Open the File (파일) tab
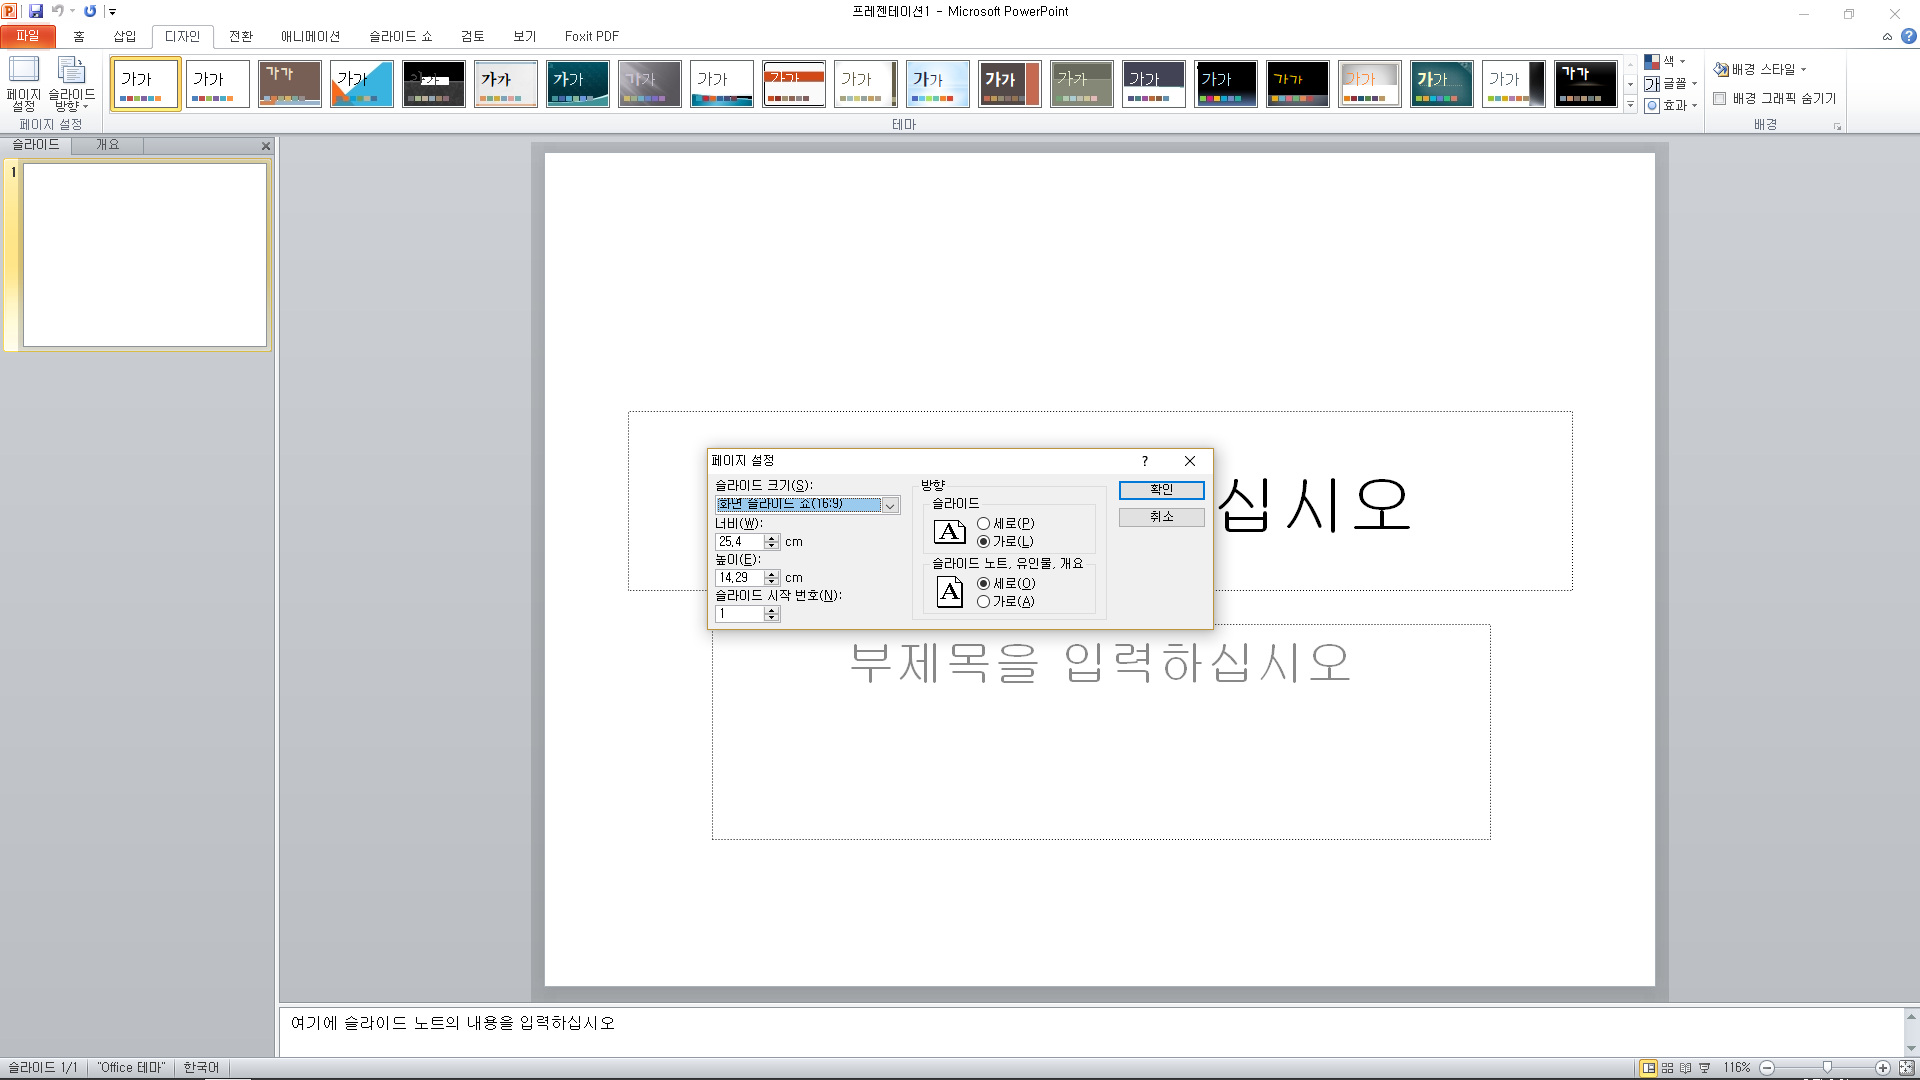Viewport: 1920px width, 1080px height. (27, 36)
